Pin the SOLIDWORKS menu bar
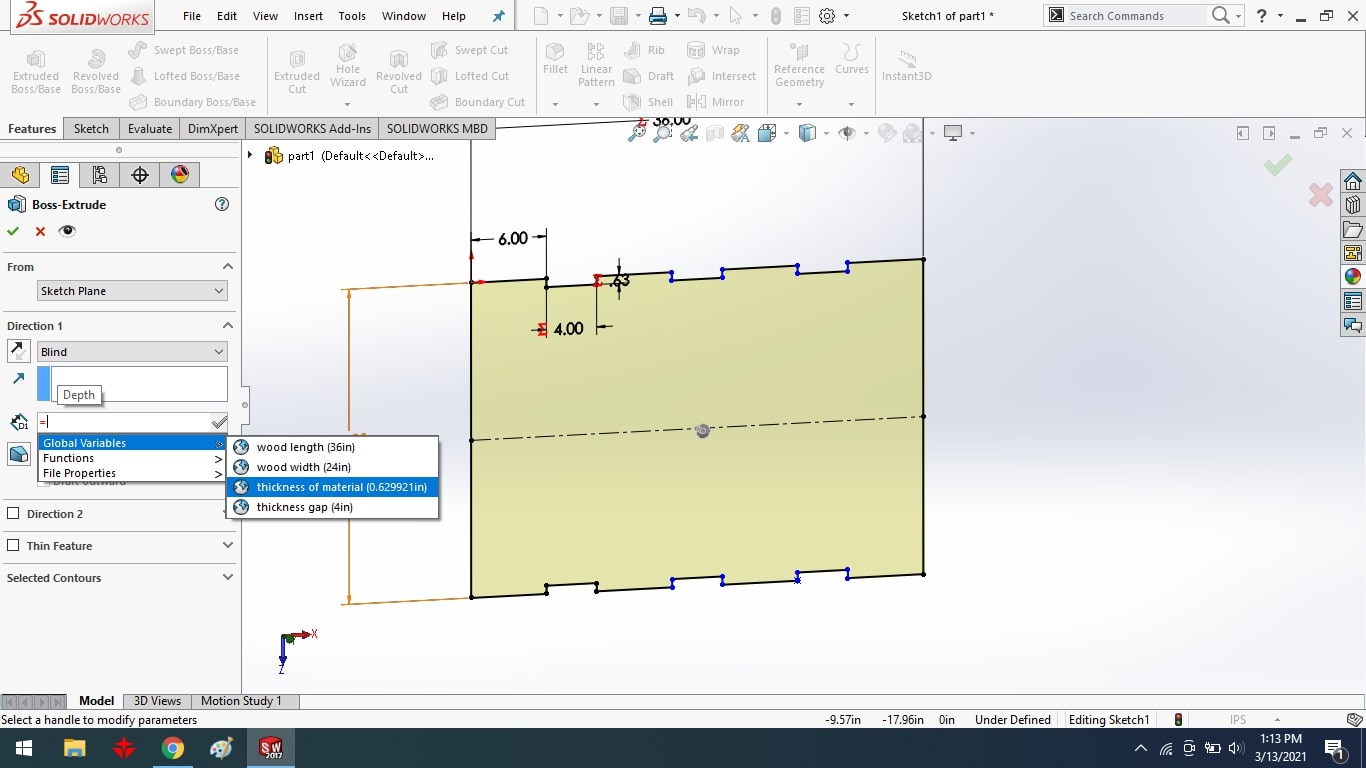The width and height of the screenshot is (1366, 768). 499,16
